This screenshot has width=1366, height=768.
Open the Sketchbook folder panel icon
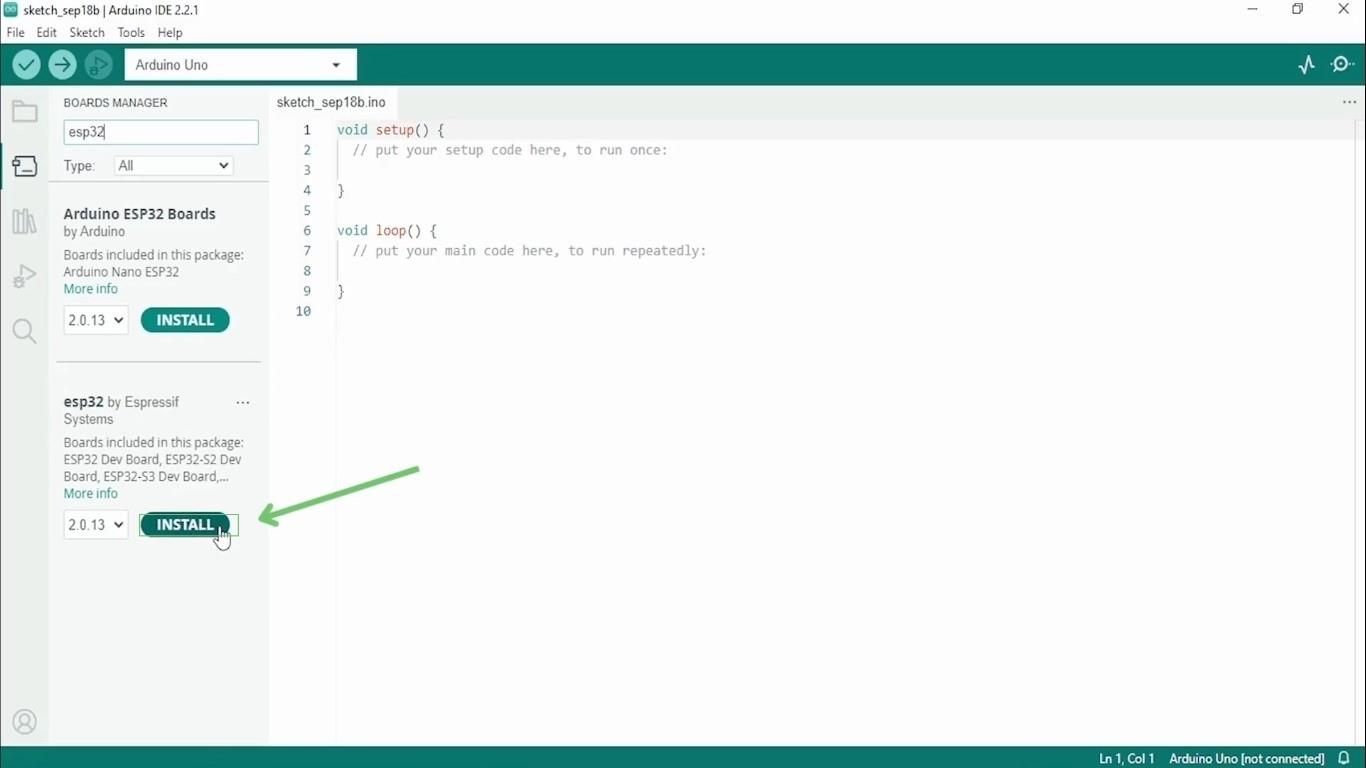pyautogui.click(x=24, y=111)
